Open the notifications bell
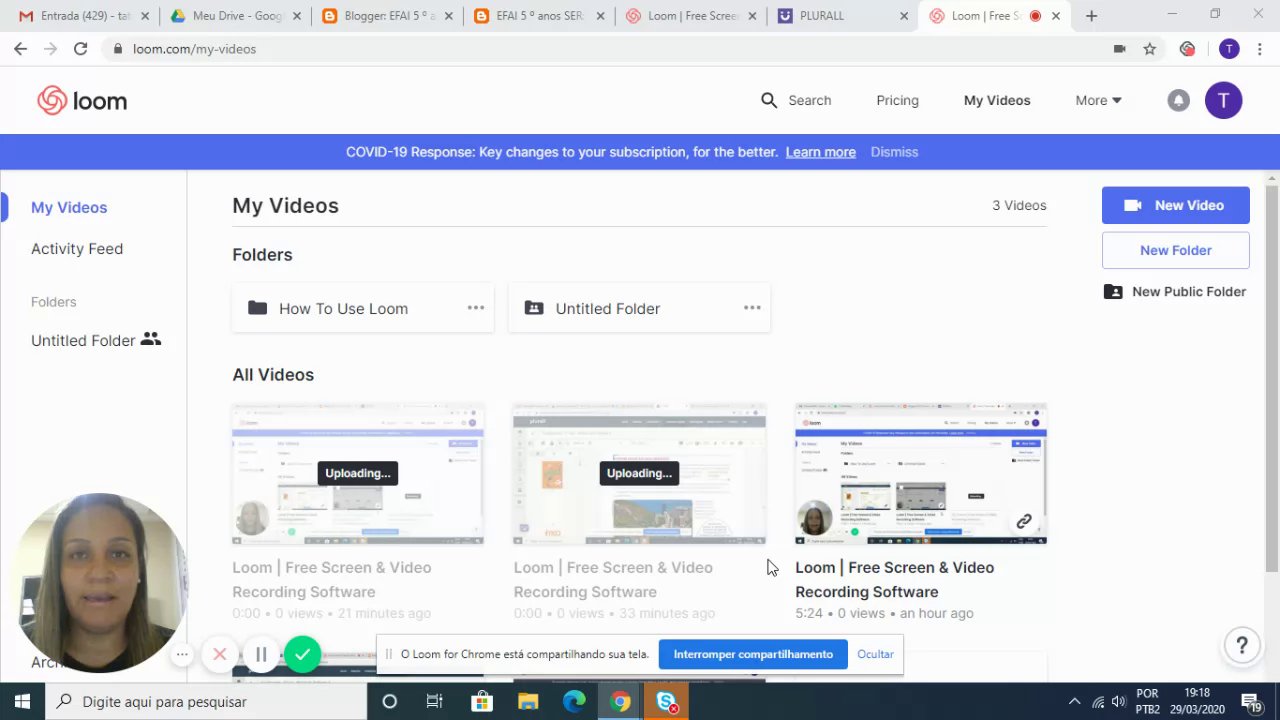Viewport: 1280px width, 720px height. [x=1179, y=100]
